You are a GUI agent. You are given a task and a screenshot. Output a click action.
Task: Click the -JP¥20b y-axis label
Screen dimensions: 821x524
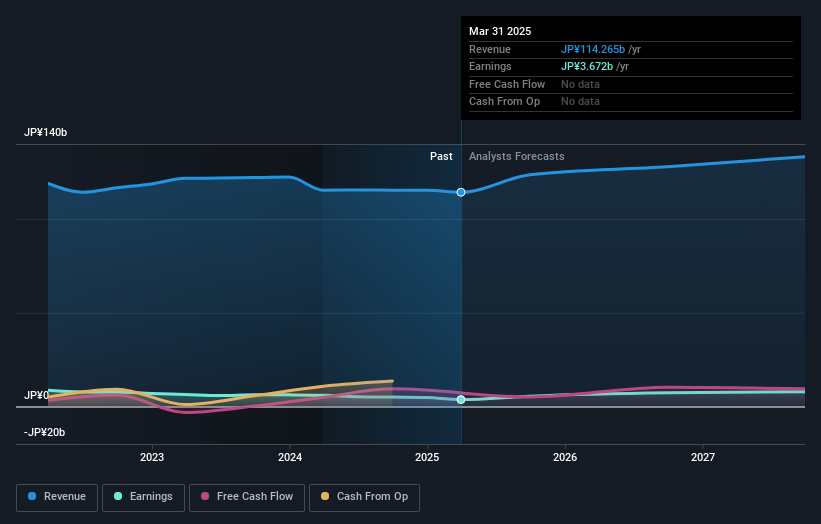pos(45,432)
